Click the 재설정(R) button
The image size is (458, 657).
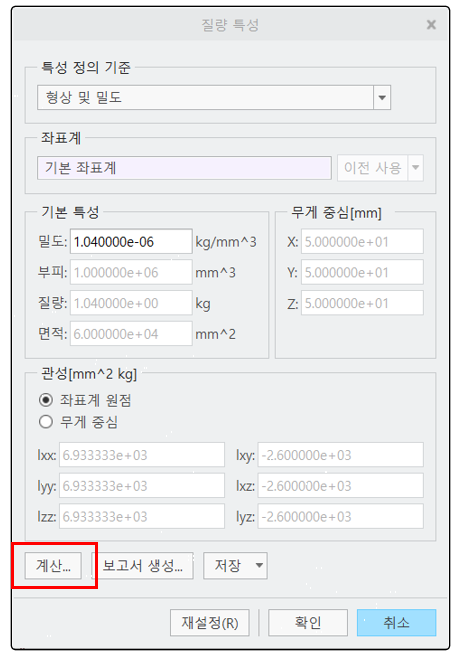coord(210,623)
